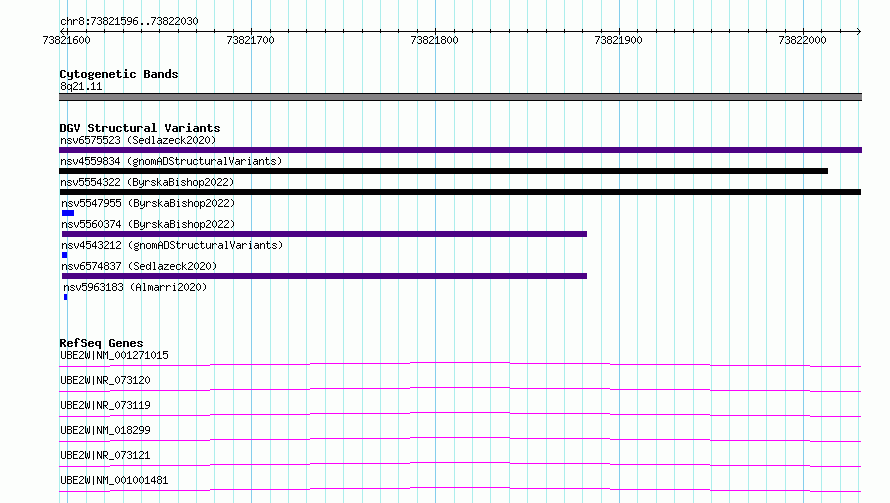Viewport: 890px width, 503px height.
Task: Click transcript label UBE2W|NM_001001481
Action: (x=114, y=480)
